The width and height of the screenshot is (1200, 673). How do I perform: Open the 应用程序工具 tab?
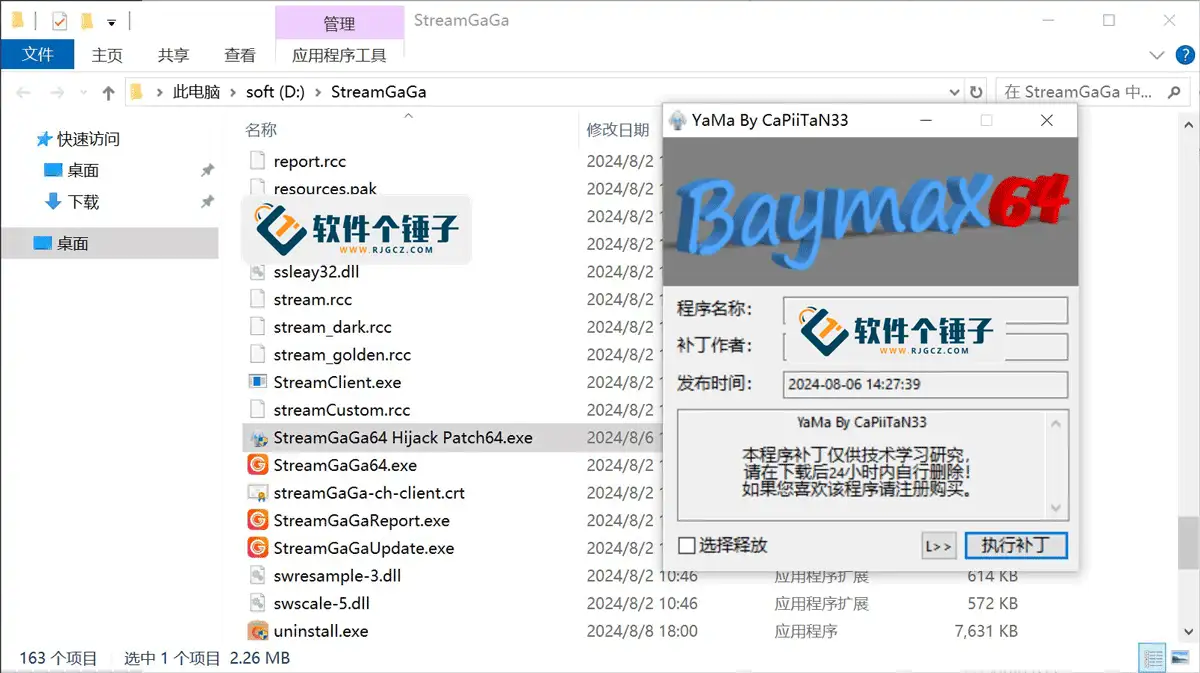340,55
